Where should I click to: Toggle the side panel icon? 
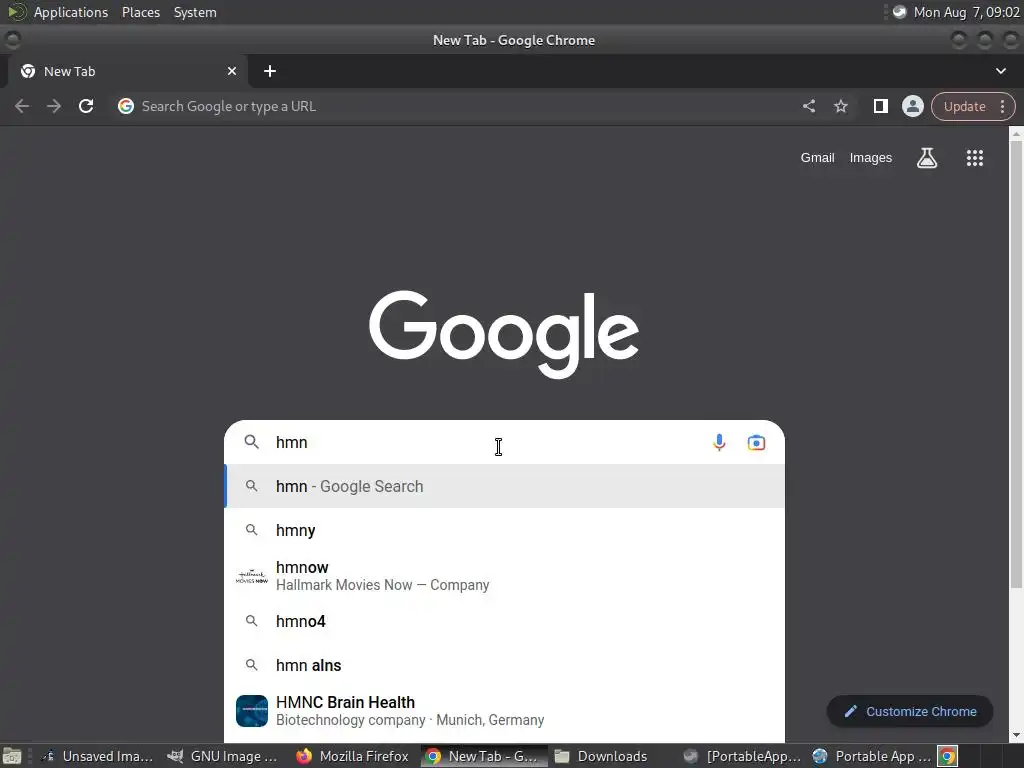pos(880,106)
